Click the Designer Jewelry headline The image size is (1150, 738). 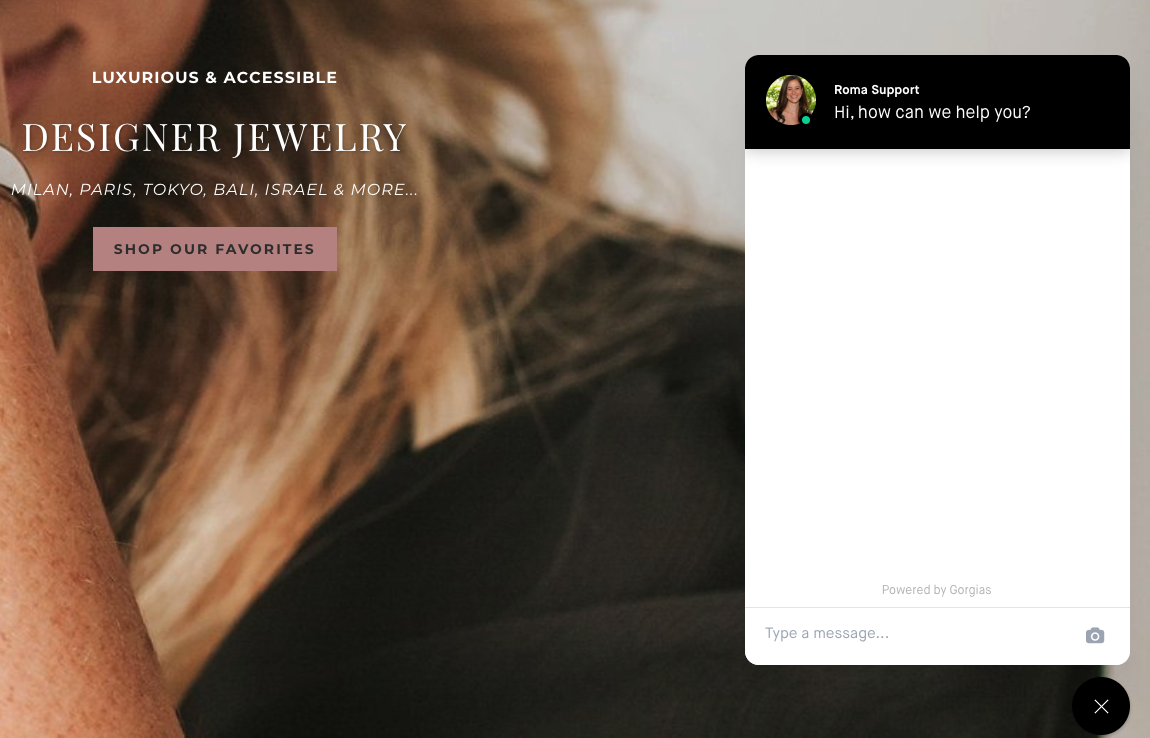tap(214, 137)
